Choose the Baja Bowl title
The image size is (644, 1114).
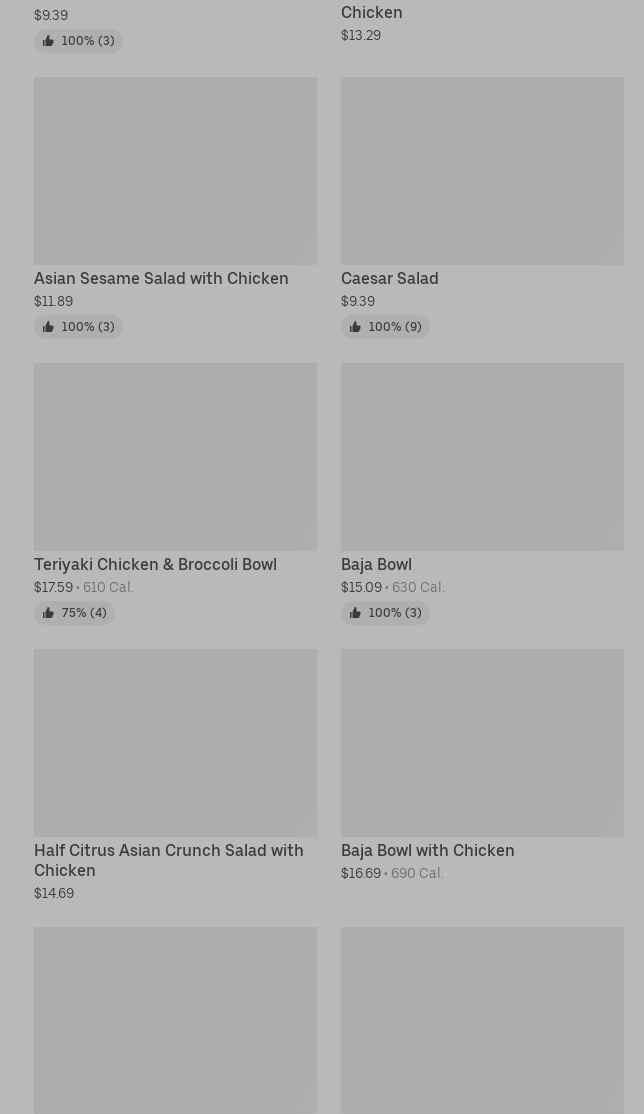376,565
